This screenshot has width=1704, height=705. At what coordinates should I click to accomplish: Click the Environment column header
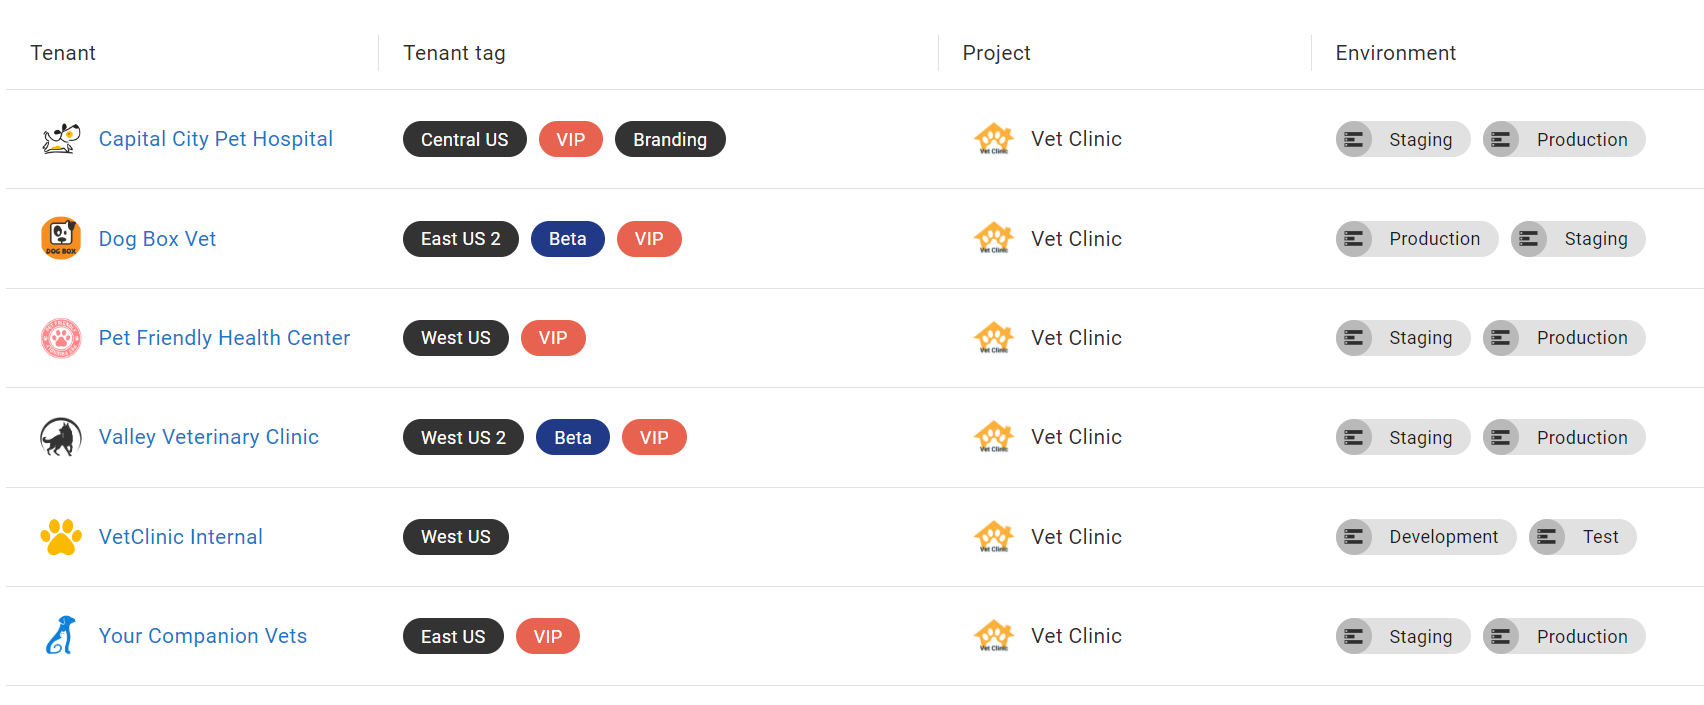click(x=1396, y=53)
